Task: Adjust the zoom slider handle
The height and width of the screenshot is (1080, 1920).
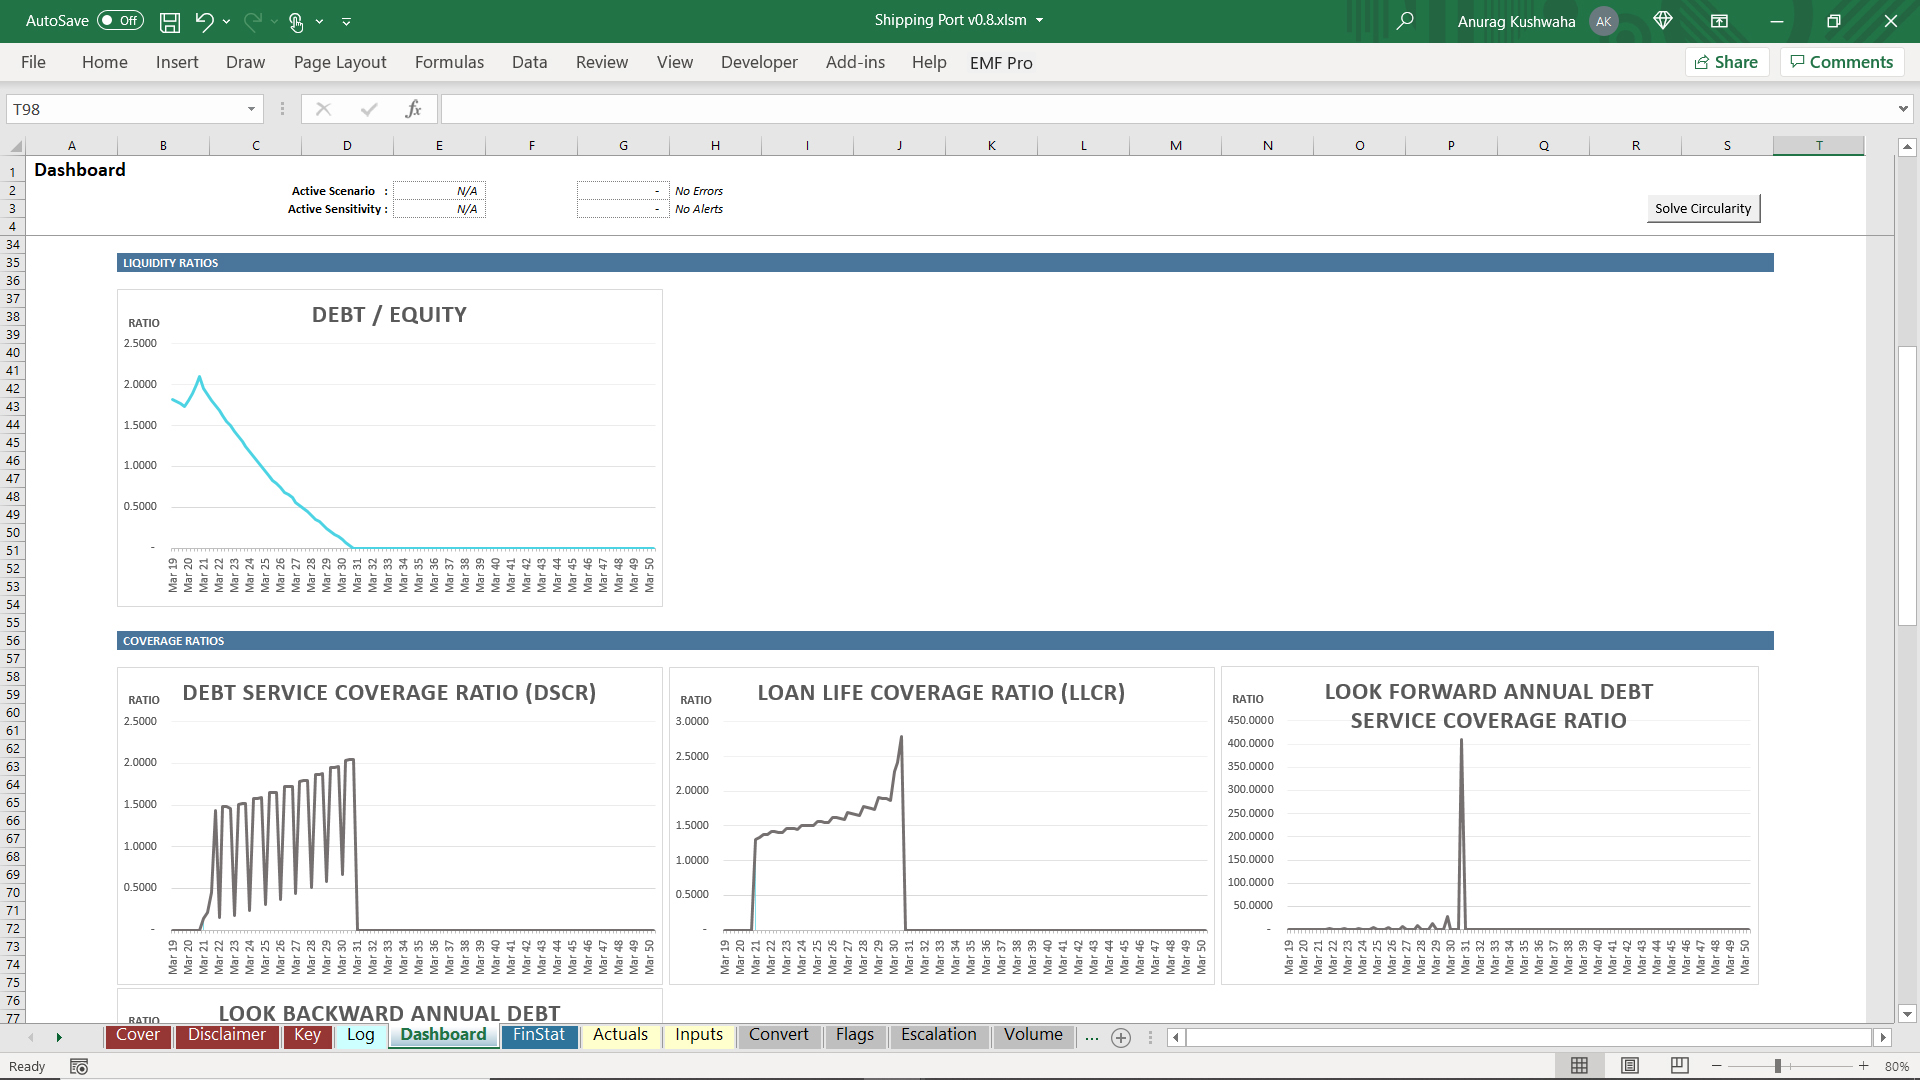Action: (1778, 1066)
